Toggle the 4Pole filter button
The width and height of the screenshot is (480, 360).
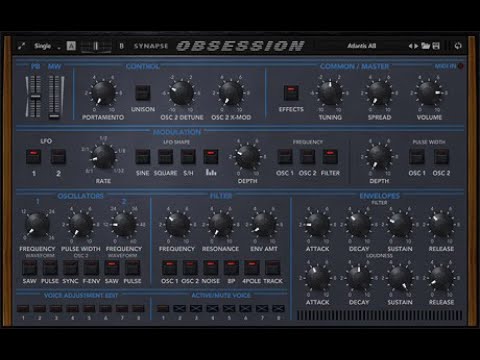252,268
